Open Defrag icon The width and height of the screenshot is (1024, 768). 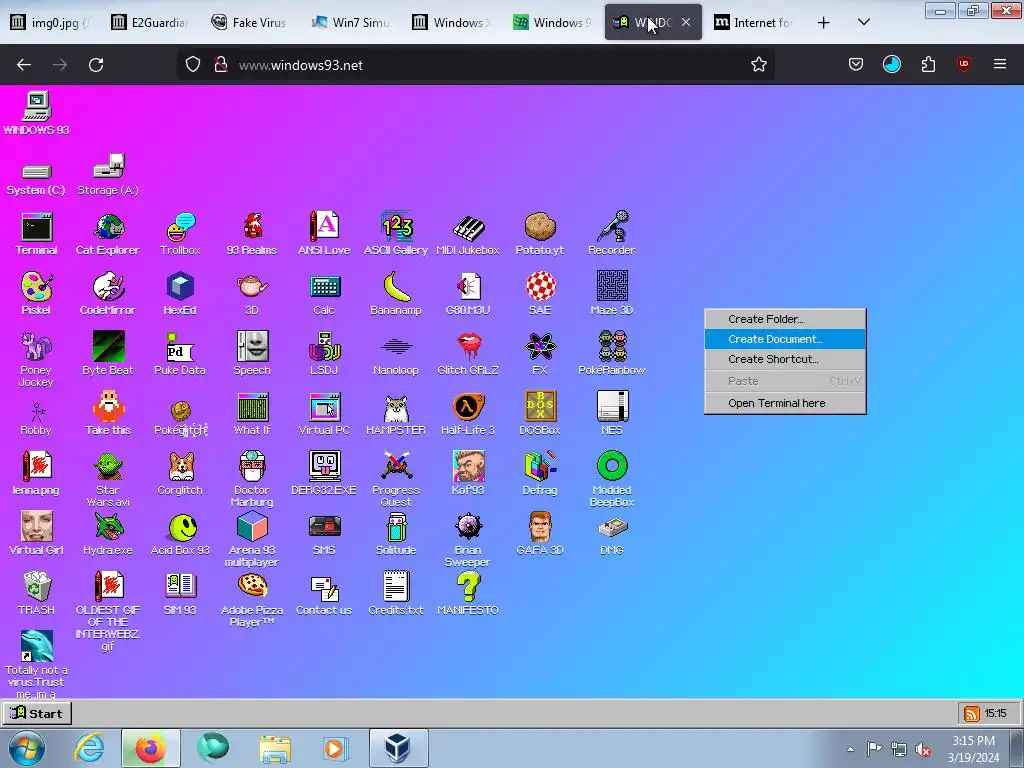pyautogui.click(x=539, y=473)
